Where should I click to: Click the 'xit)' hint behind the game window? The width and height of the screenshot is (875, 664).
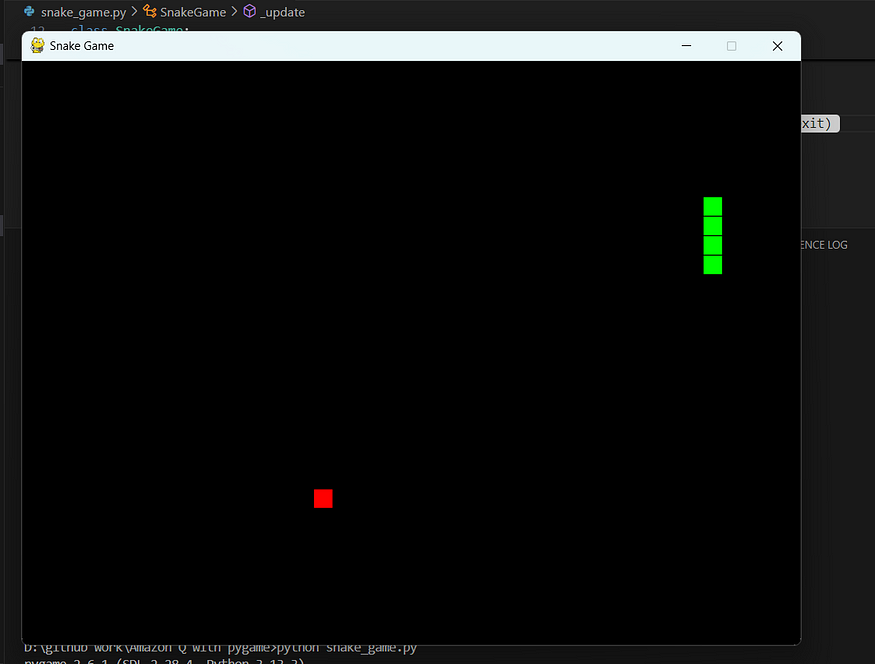820,123
